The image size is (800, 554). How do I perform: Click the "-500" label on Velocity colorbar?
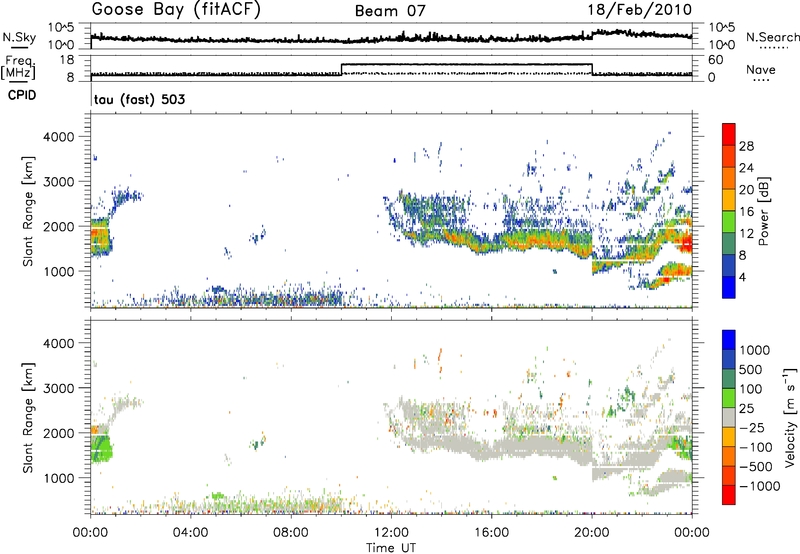(x=756, y=467)
